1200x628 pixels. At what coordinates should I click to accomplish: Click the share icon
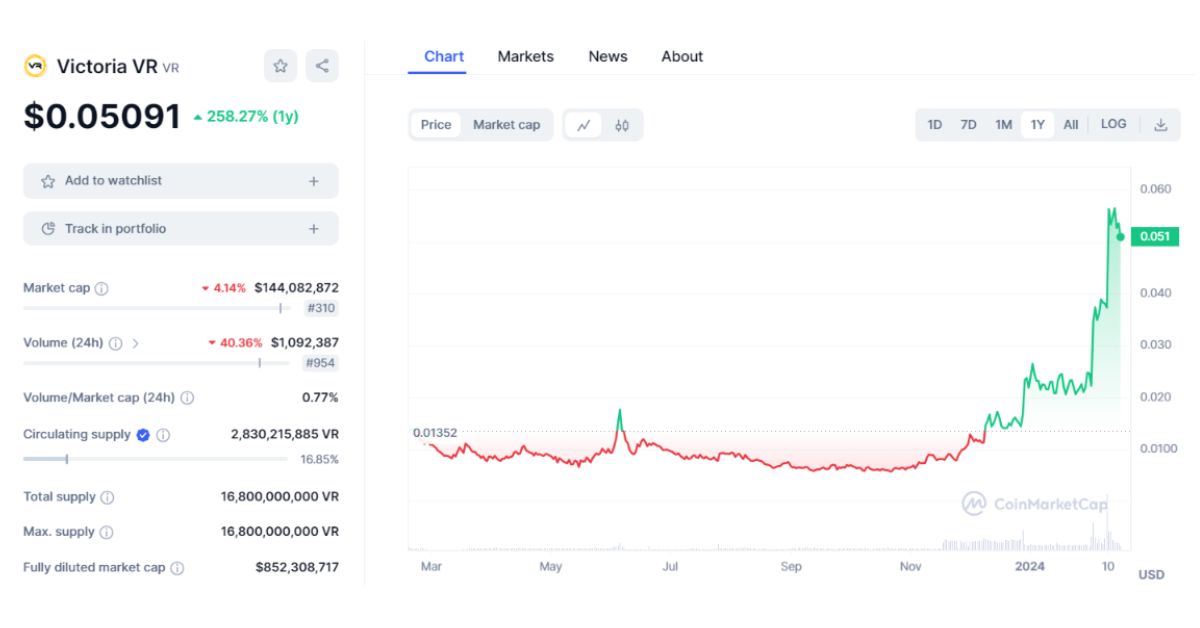pyautogui.click(x=322, y=66)
